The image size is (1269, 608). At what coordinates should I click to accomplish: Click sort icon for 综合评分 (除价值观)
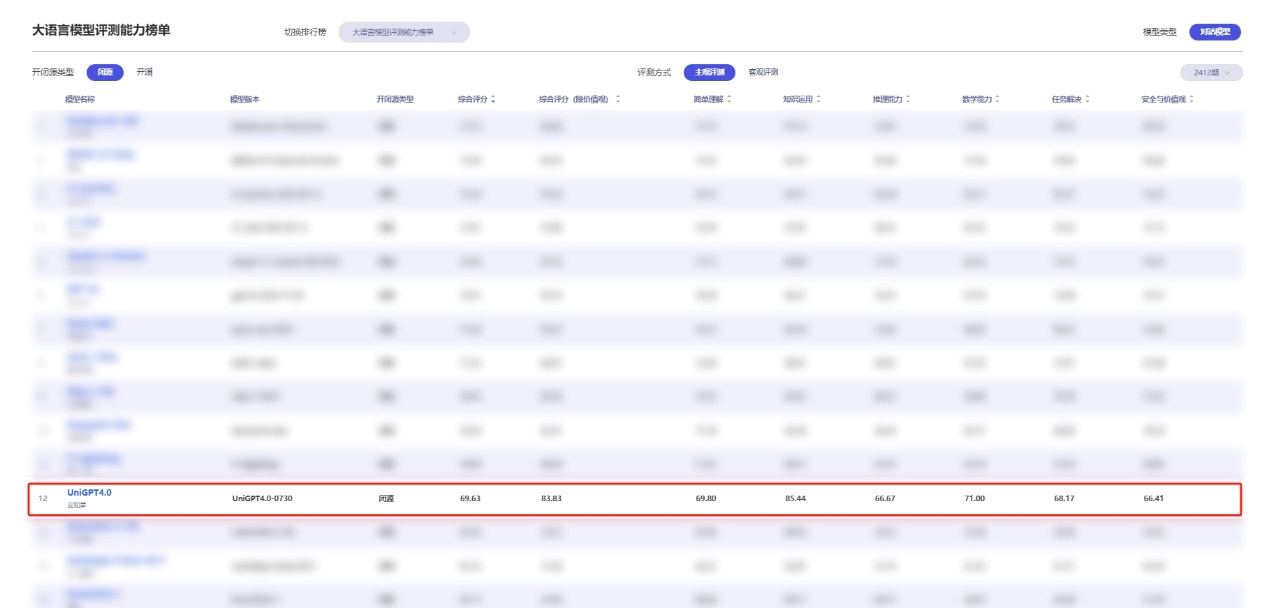pos(618,99)
